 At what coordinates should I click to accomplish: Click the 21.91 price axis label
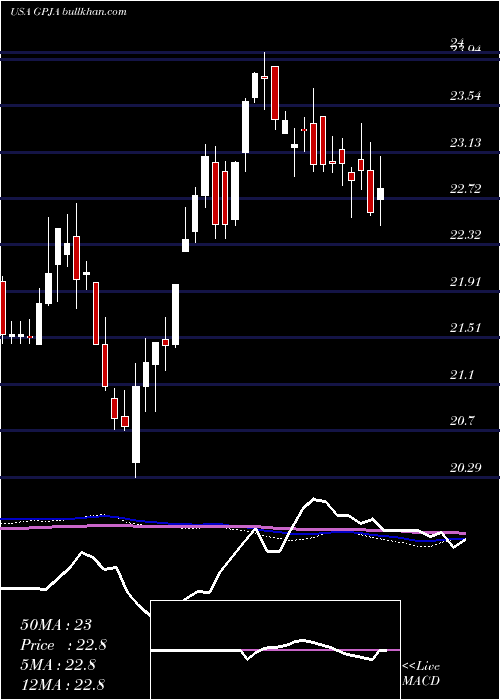tap(465, 282)
